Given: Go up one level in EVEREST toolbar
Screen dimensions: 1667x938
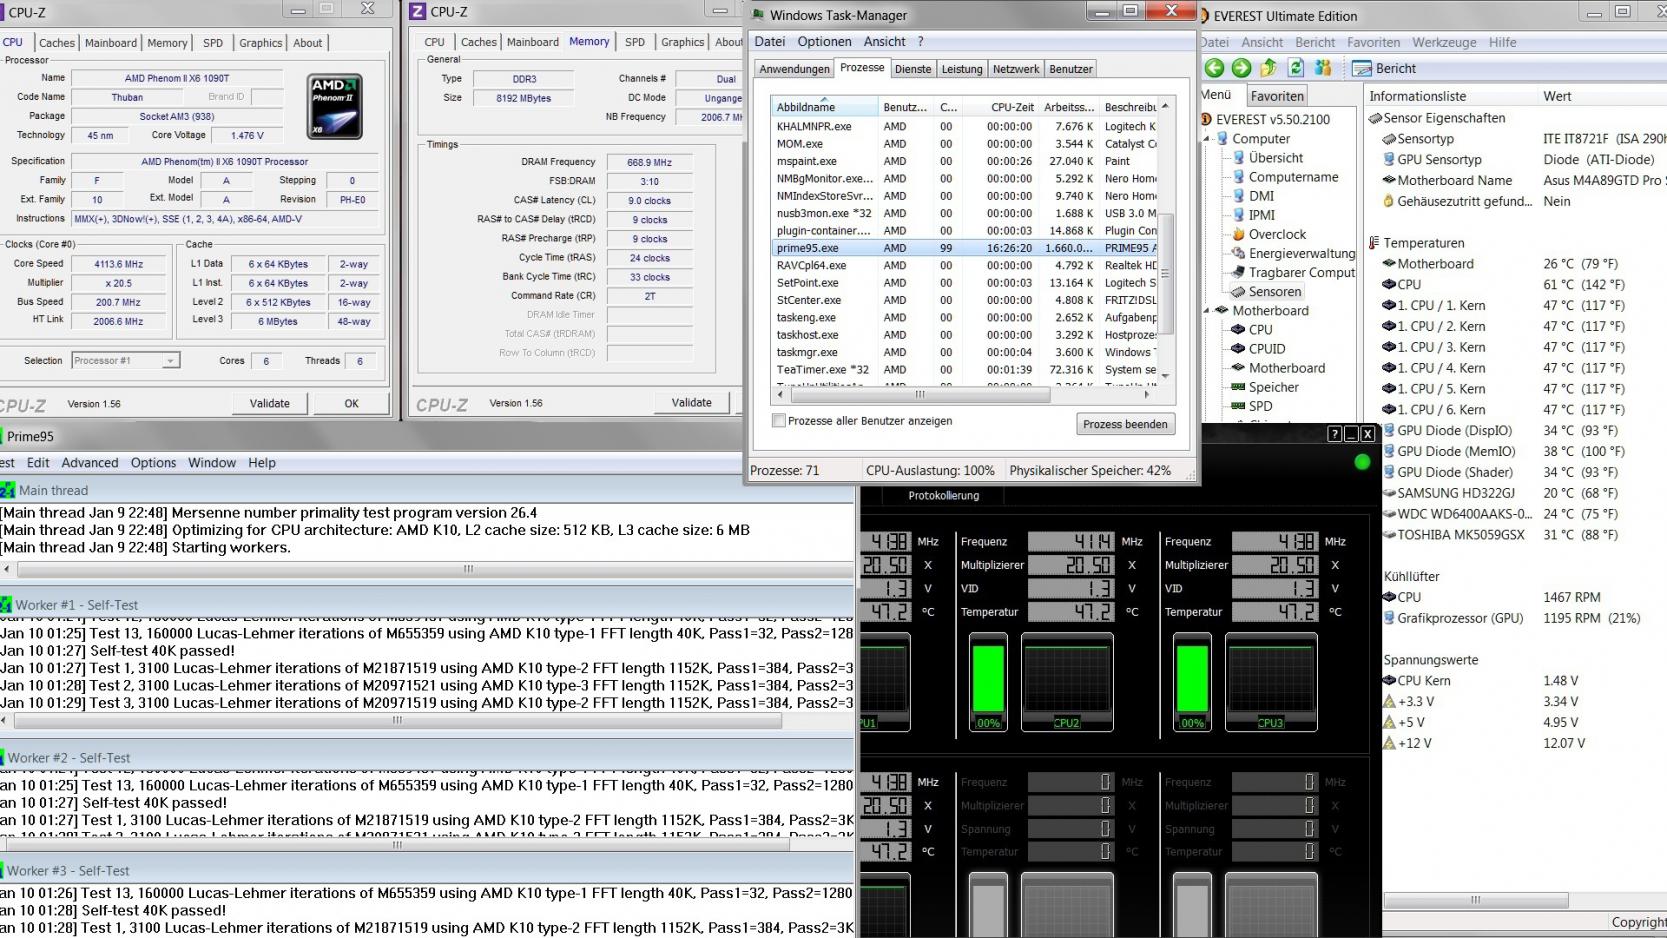Looking at the screenshot, I should click(x=1268, y=68).
